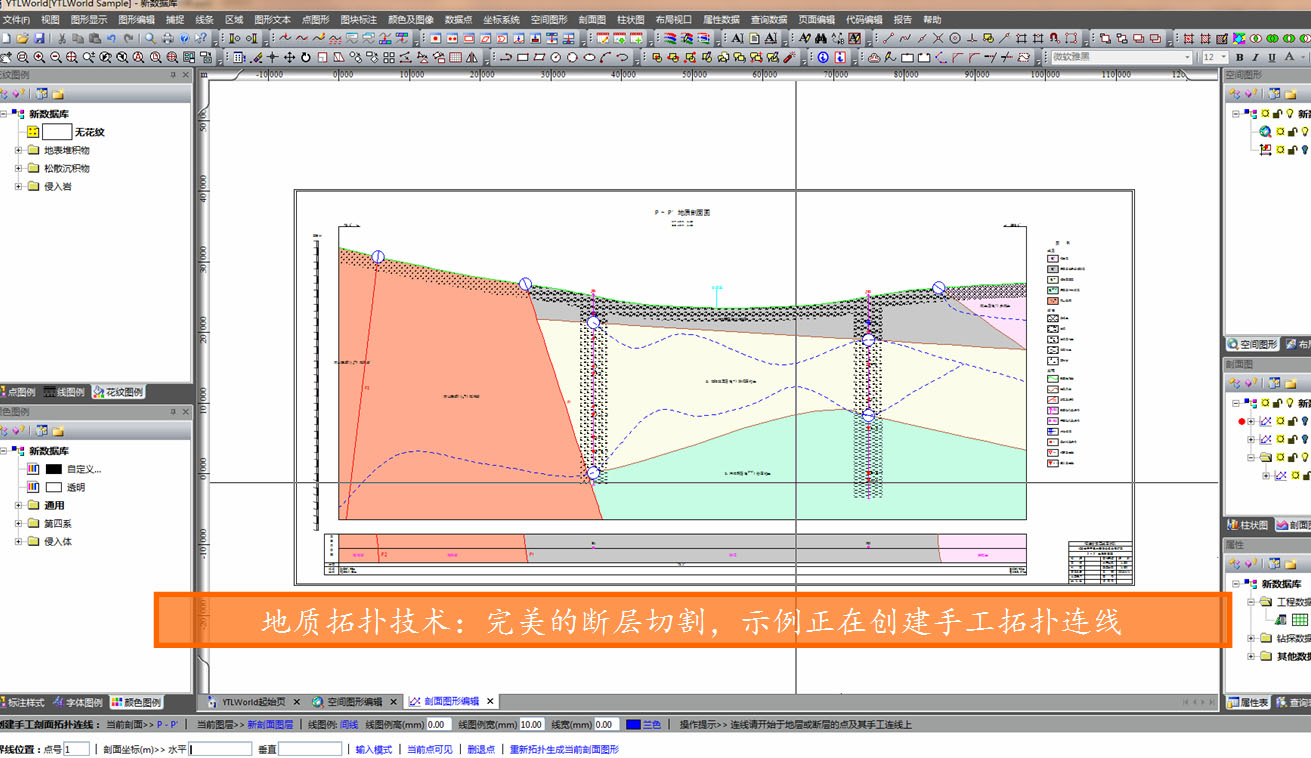Open the 图形编辑 menu
This screenshot has width=1311, height=758.
tap(136, 19)
